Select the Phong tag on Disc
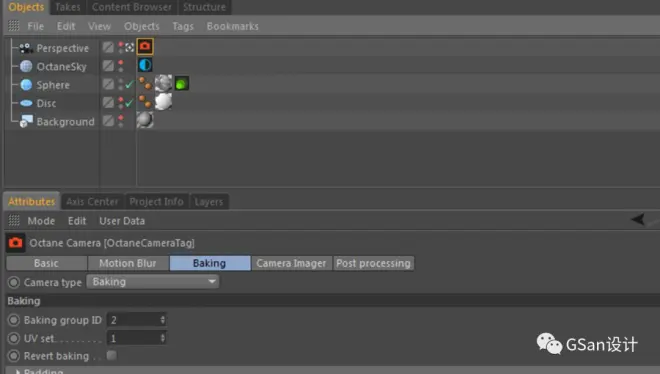 tap(145, 102)
